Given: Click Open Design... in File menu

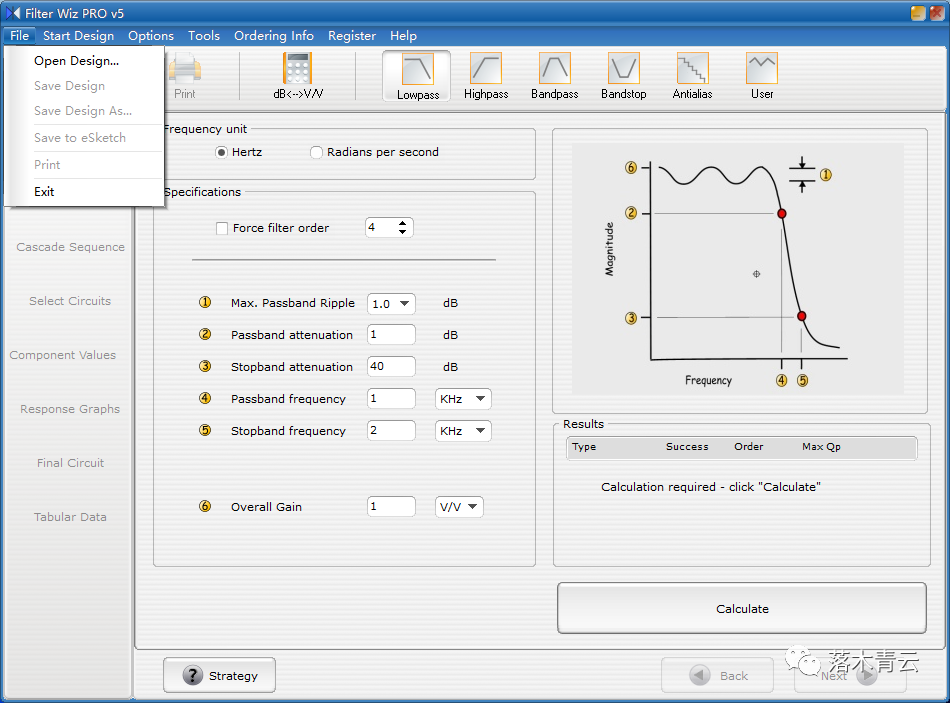Looking at the screenshot, I should tap(76, 61).
